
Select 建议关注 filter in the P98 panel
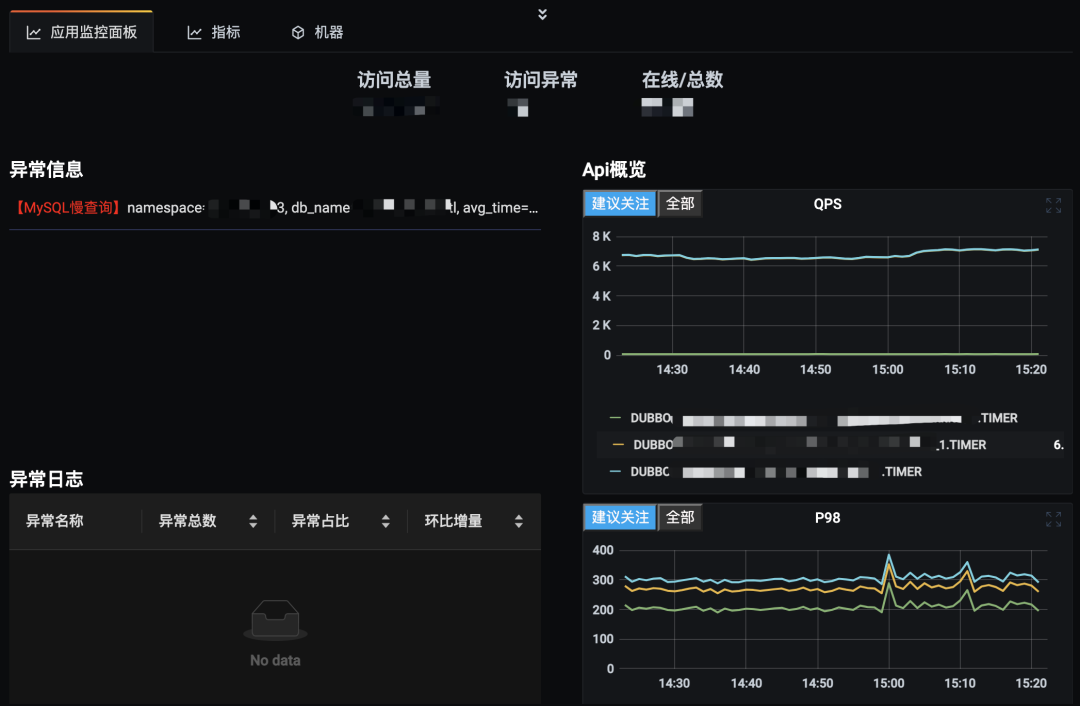tap(619, 517)
